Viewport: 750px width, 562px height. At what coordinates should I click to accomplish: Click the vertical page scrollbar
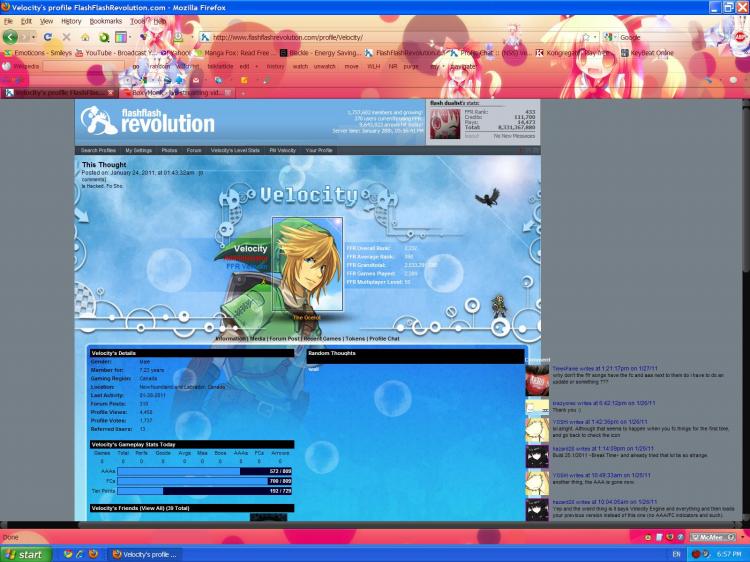(x=746, y=311)
